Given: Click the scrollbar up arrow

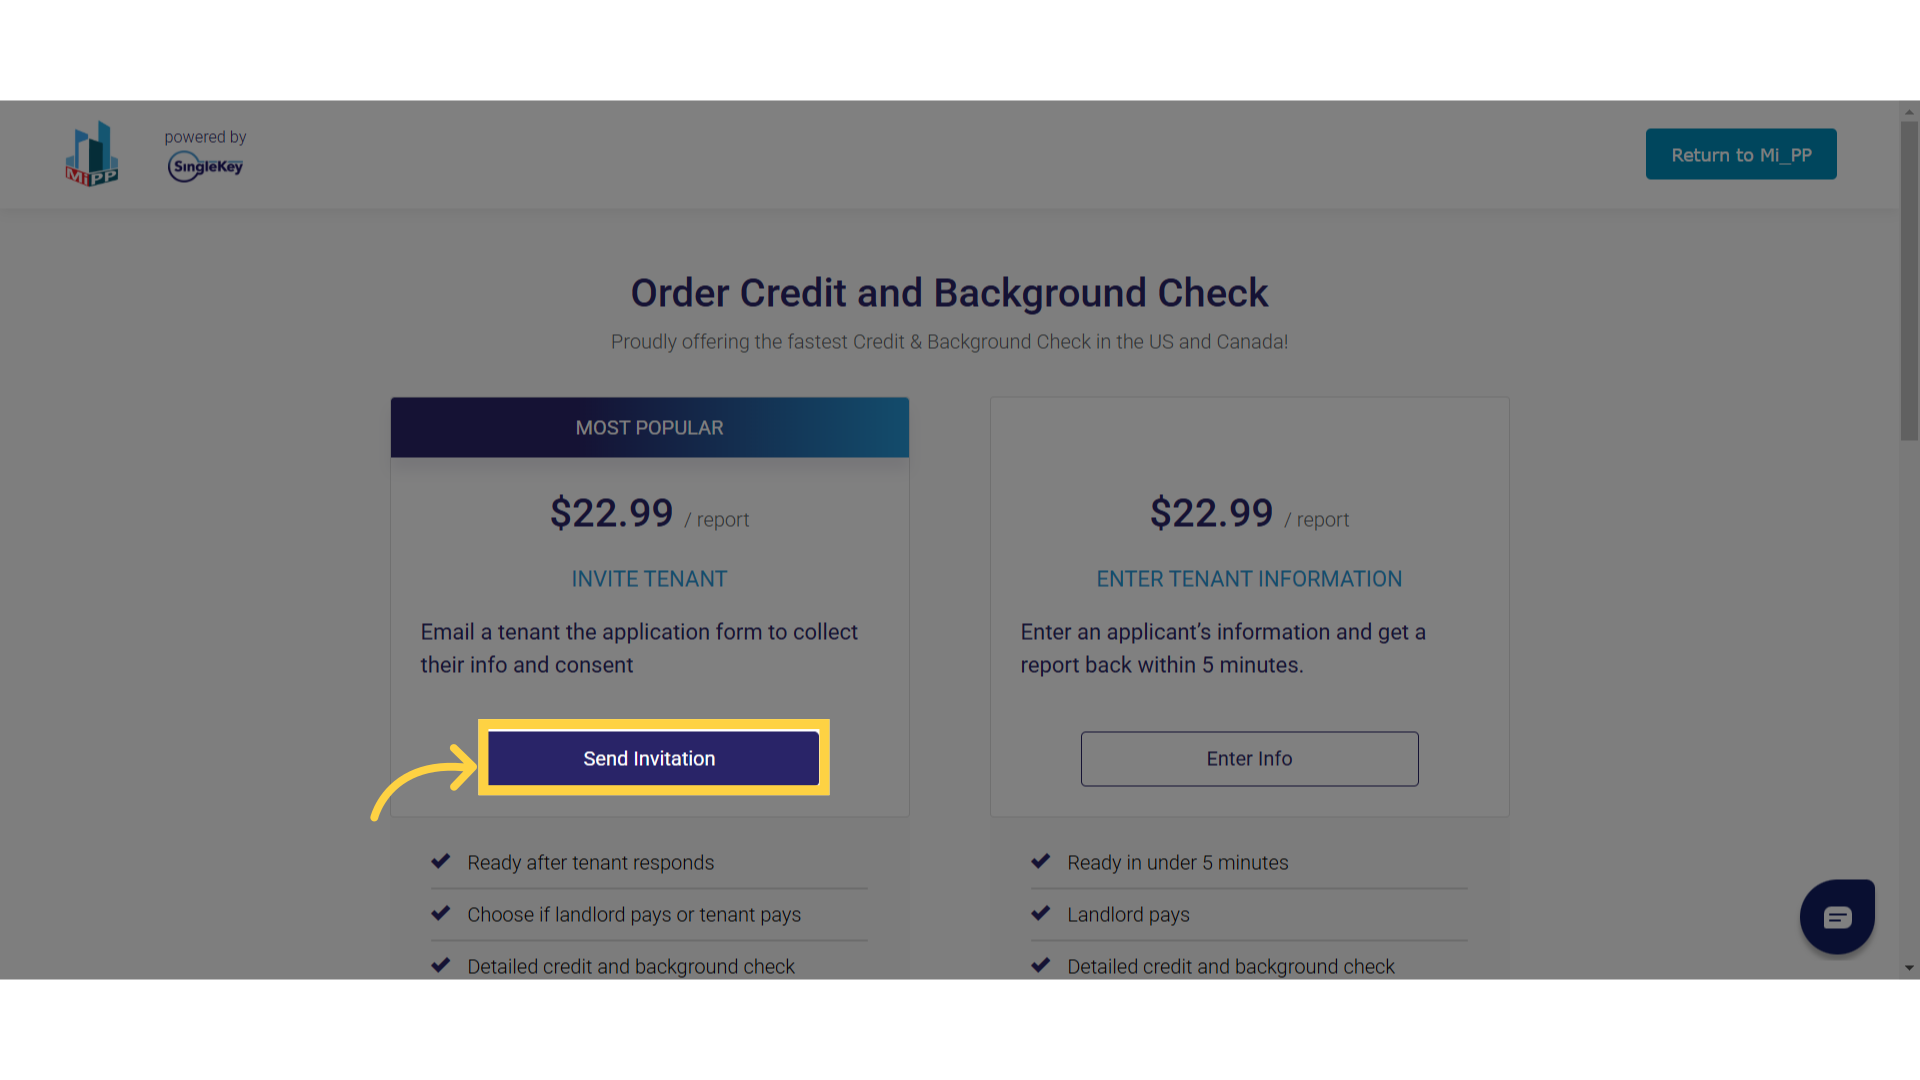Looking at the screenshot, I should pos(1909,111).
